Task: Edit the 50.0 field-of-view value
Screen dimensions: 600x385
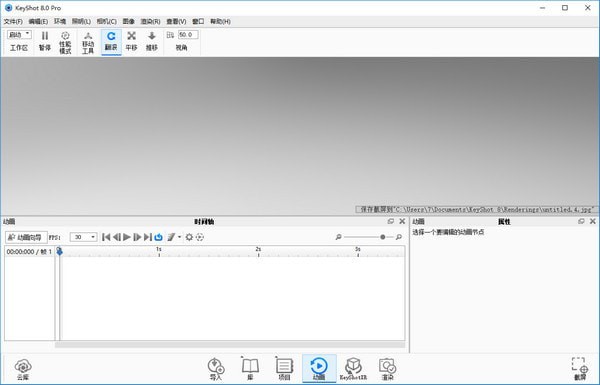Action: point(188,35)
